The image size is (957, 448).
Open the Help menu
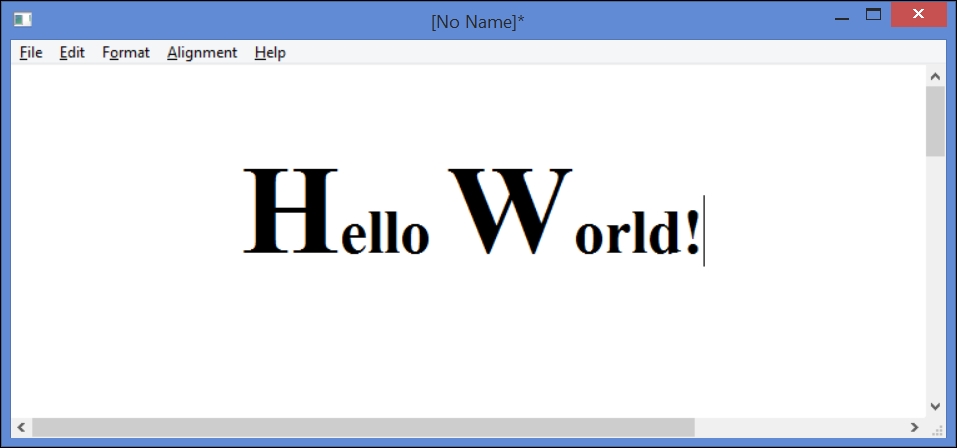point(270,53)
